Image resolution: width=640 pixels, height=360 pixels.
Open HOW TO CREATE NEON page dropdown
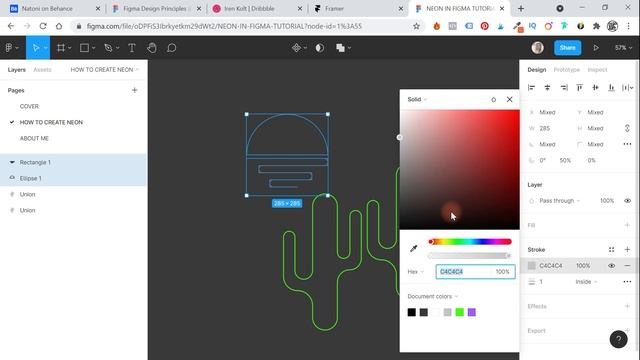[x=104, y=70]
